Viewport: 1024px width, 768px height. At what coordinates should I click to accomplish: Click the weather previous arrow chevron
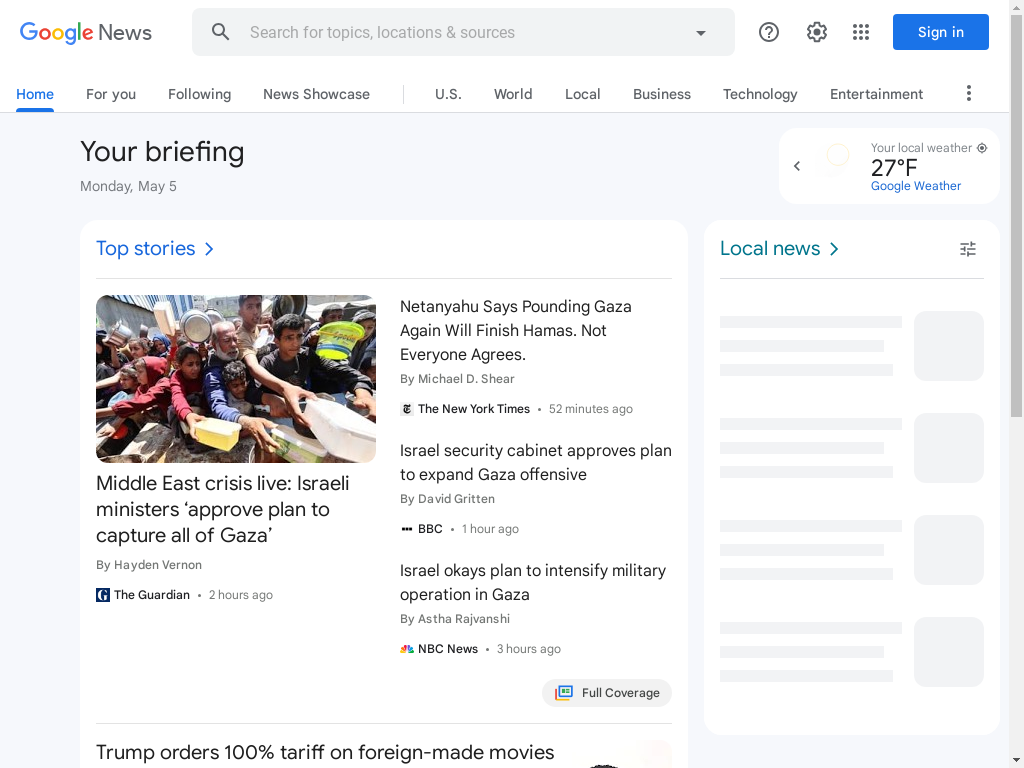(797, 166)
